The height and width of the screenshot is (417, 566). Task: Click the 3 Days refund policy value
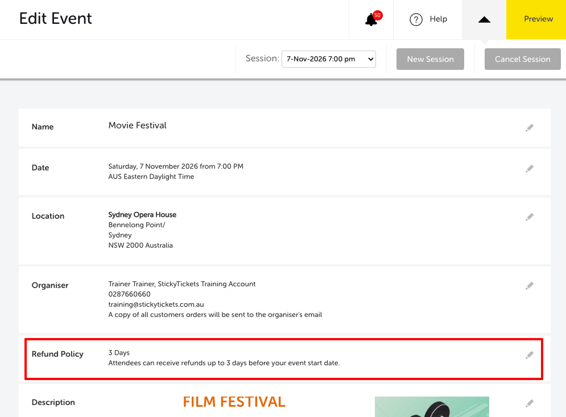pos(119,352)
